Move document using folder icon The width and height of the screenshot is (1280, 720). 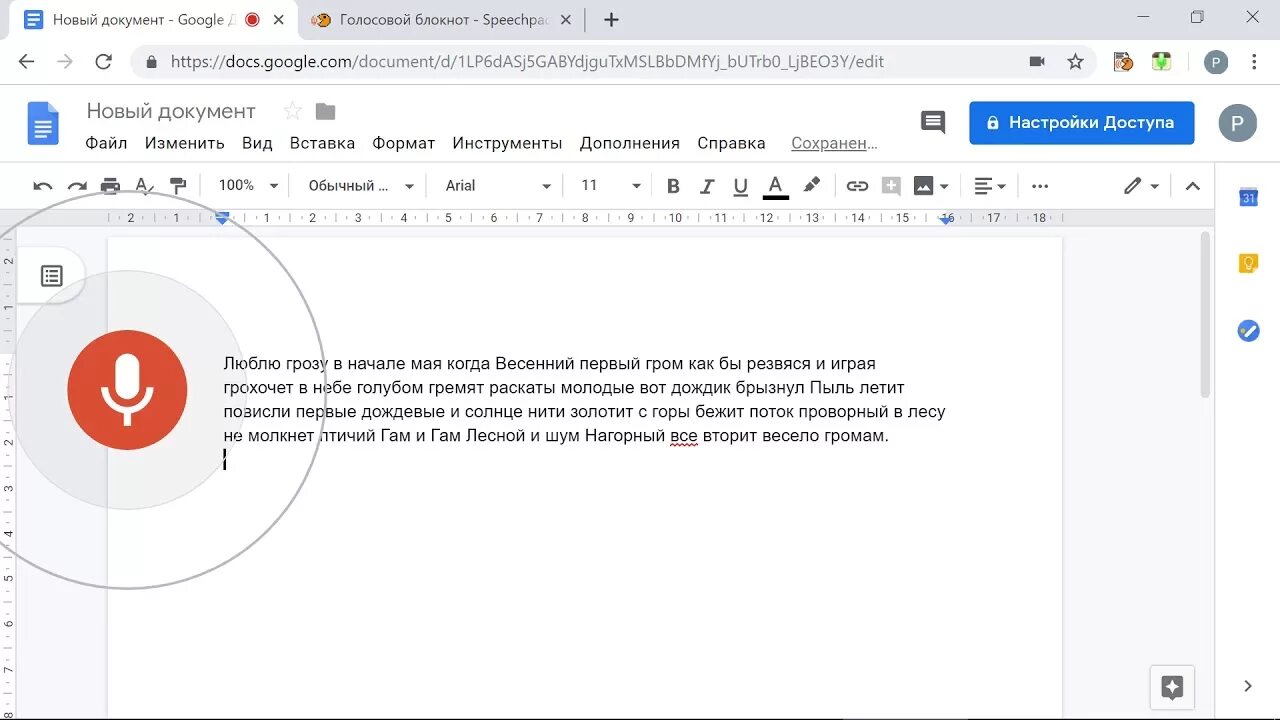click(x=325, y=111)
